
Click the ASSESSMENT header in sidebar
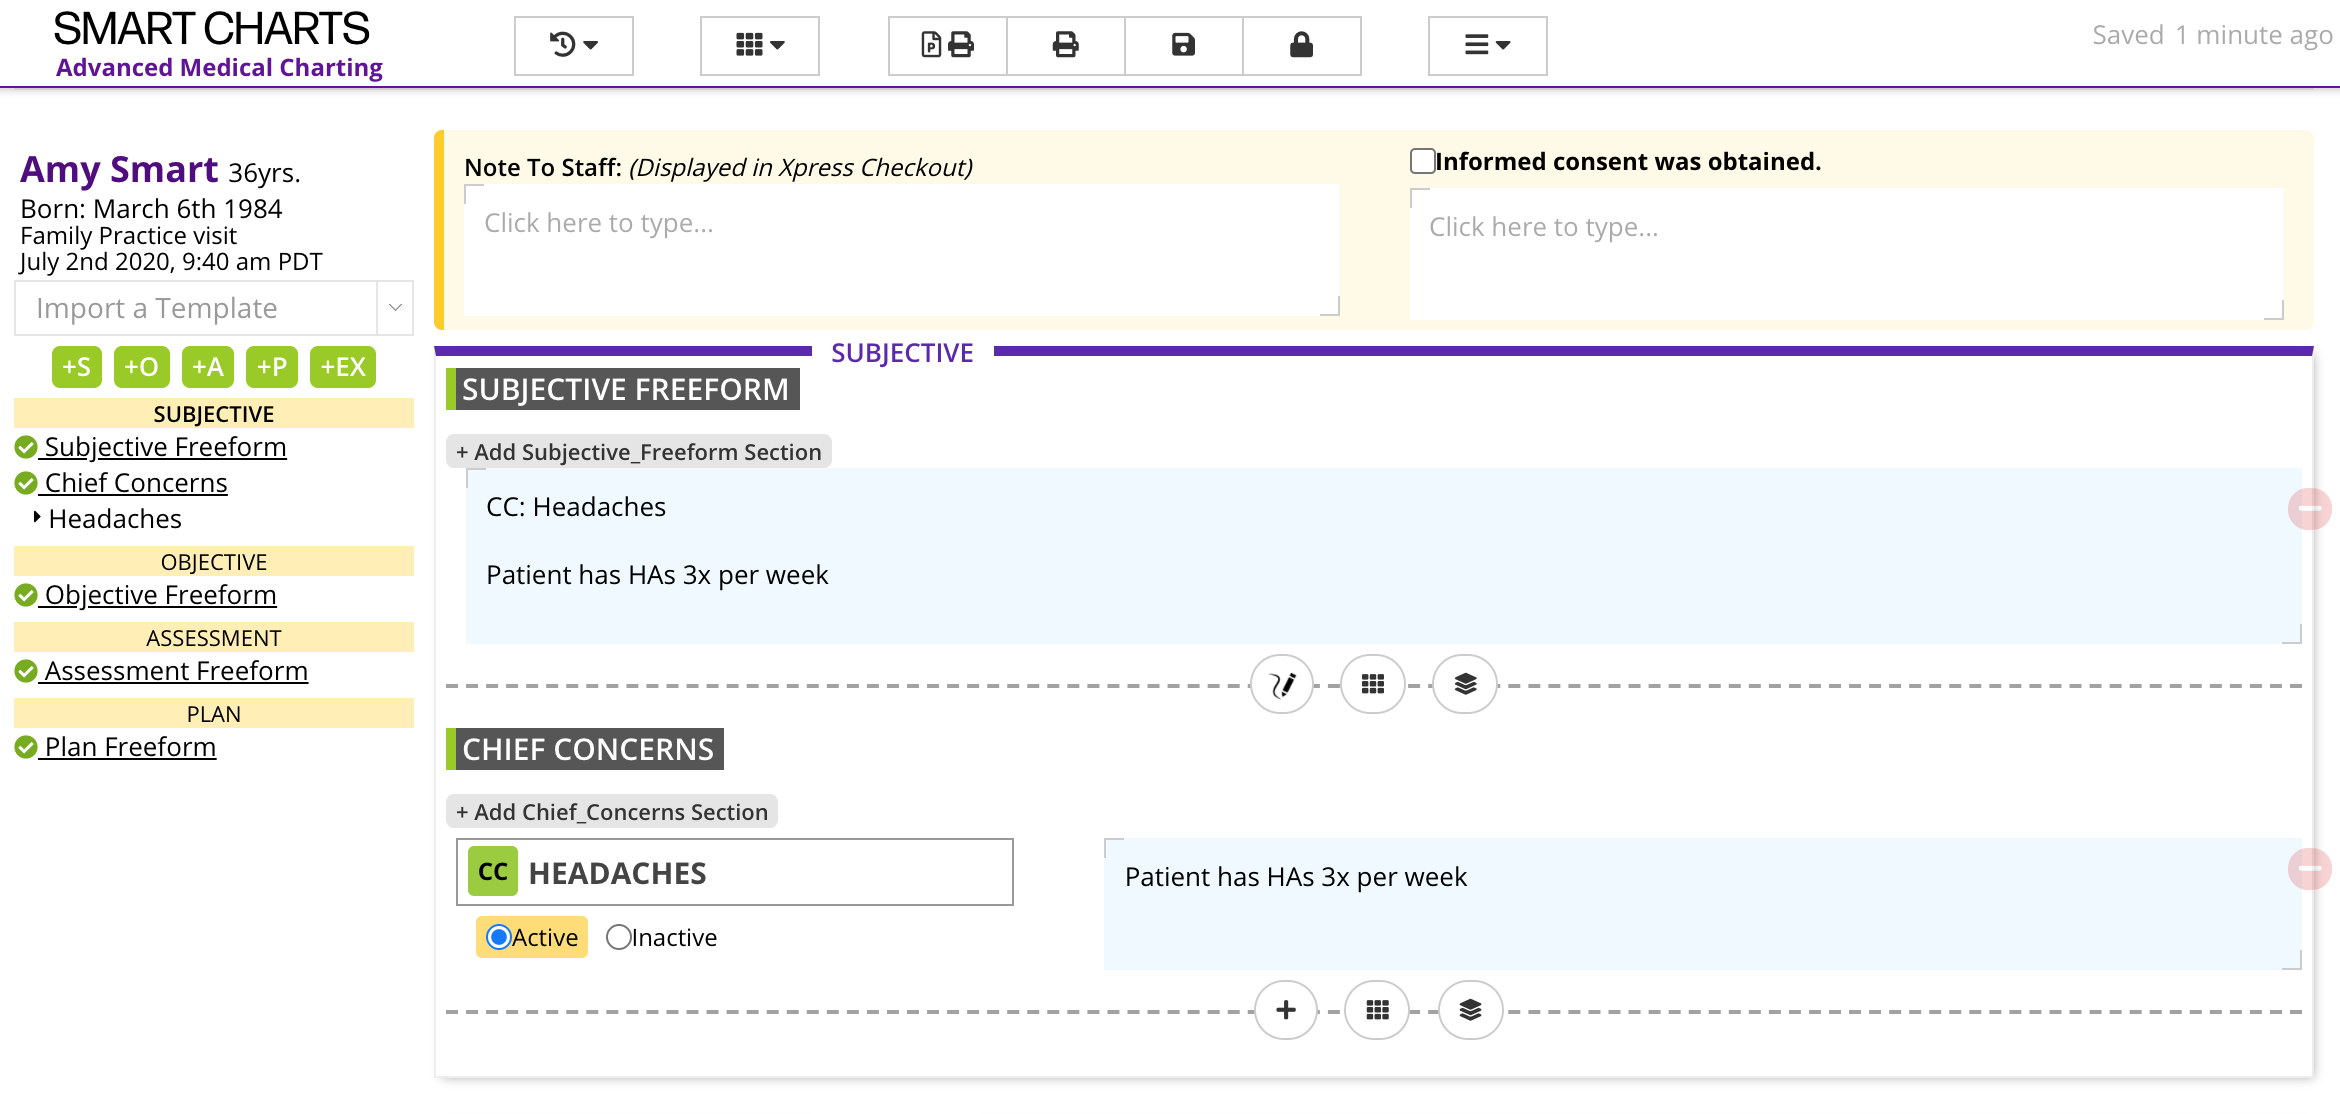pos(214,638)
